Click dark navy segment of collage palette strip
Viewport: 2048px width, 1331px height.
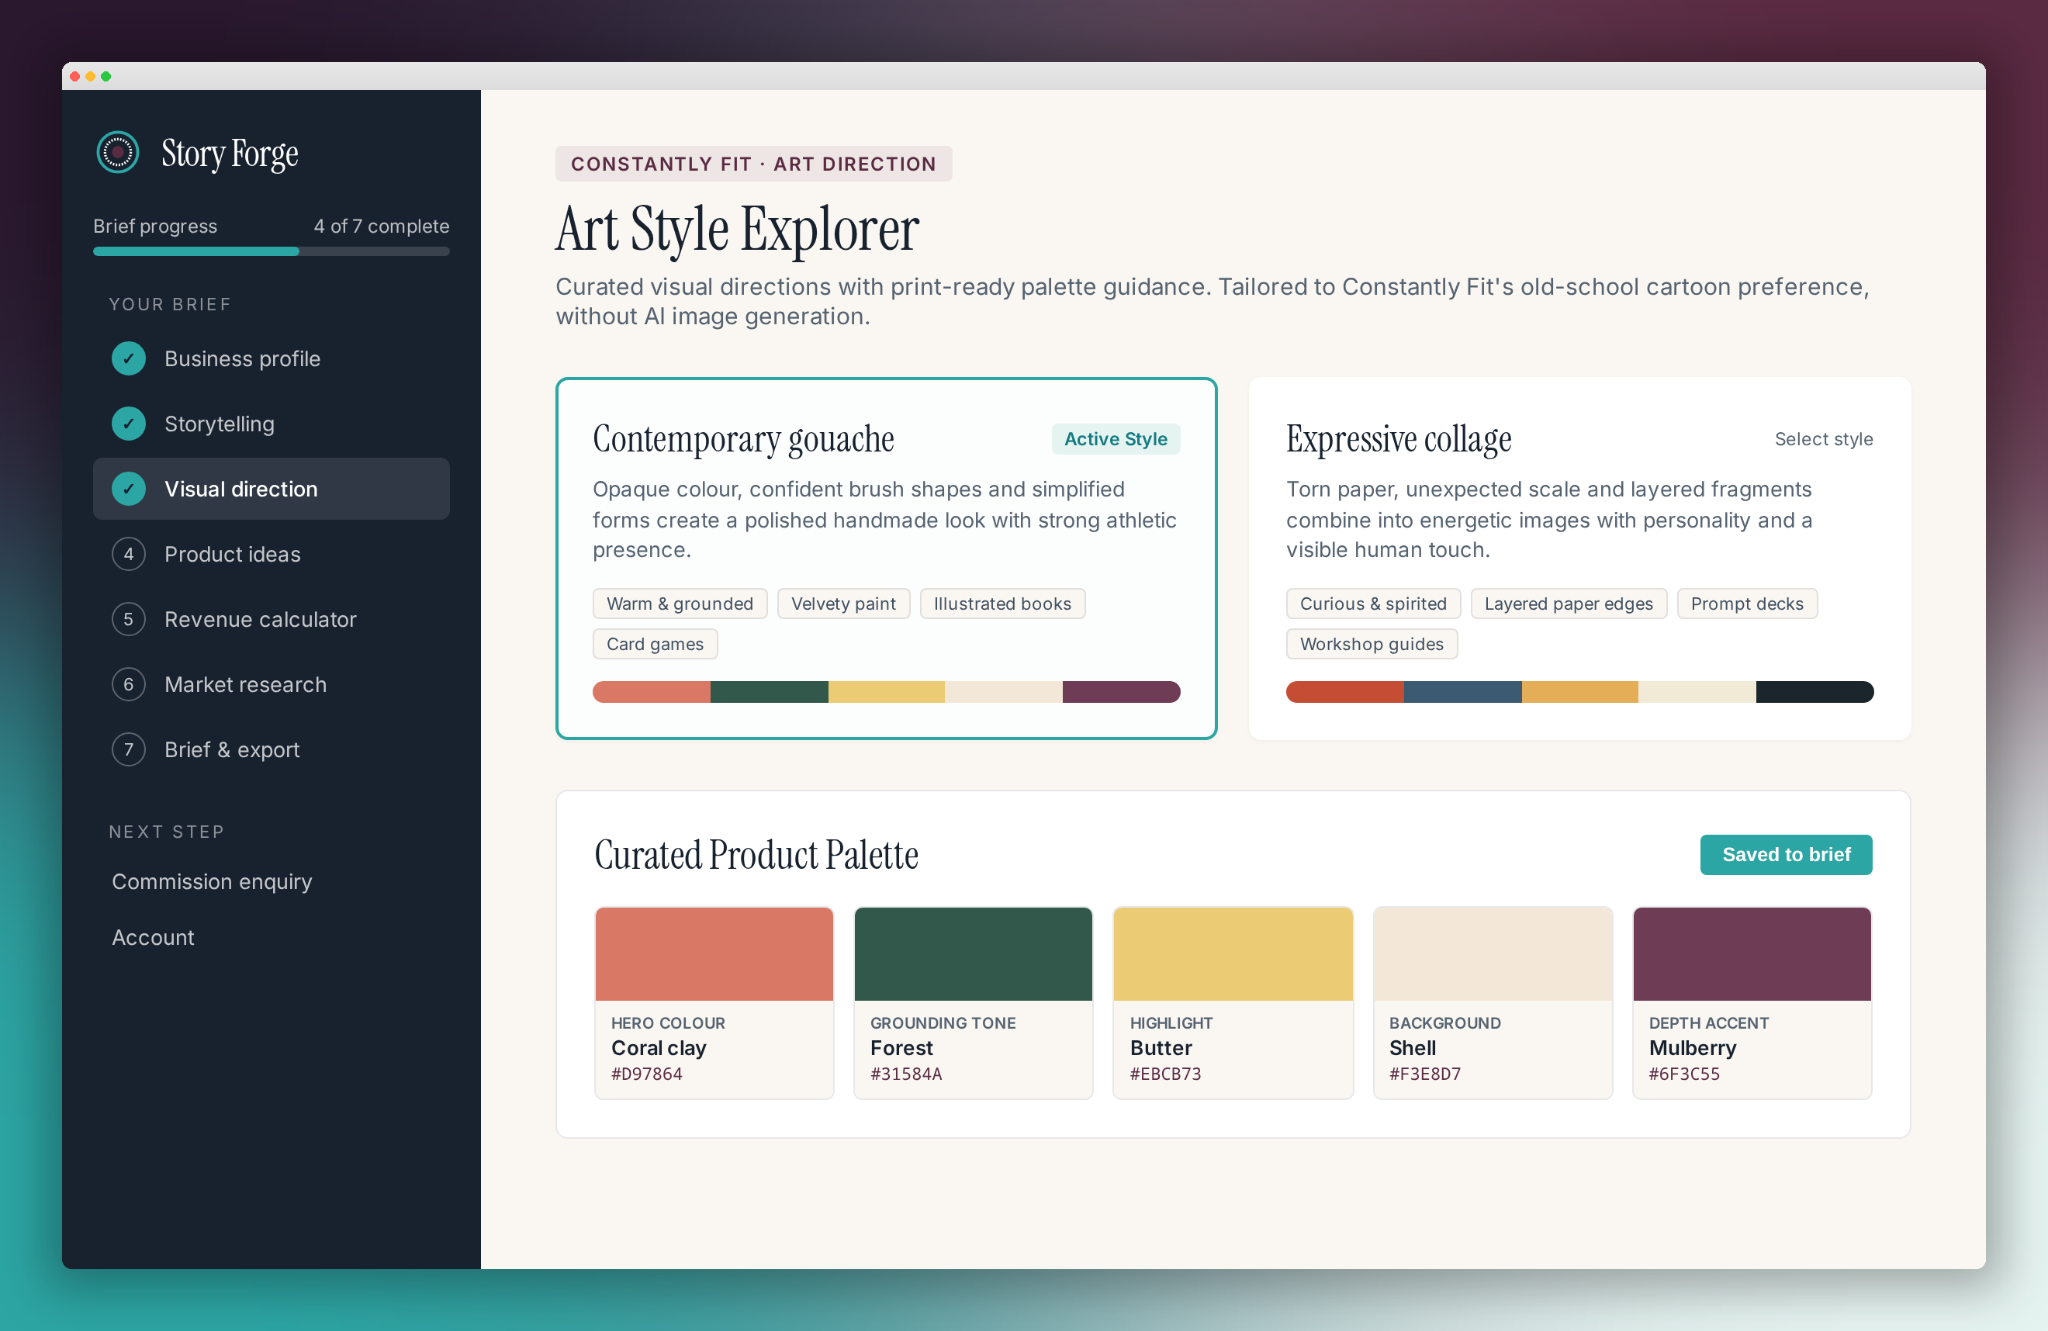coord(1814,692)
